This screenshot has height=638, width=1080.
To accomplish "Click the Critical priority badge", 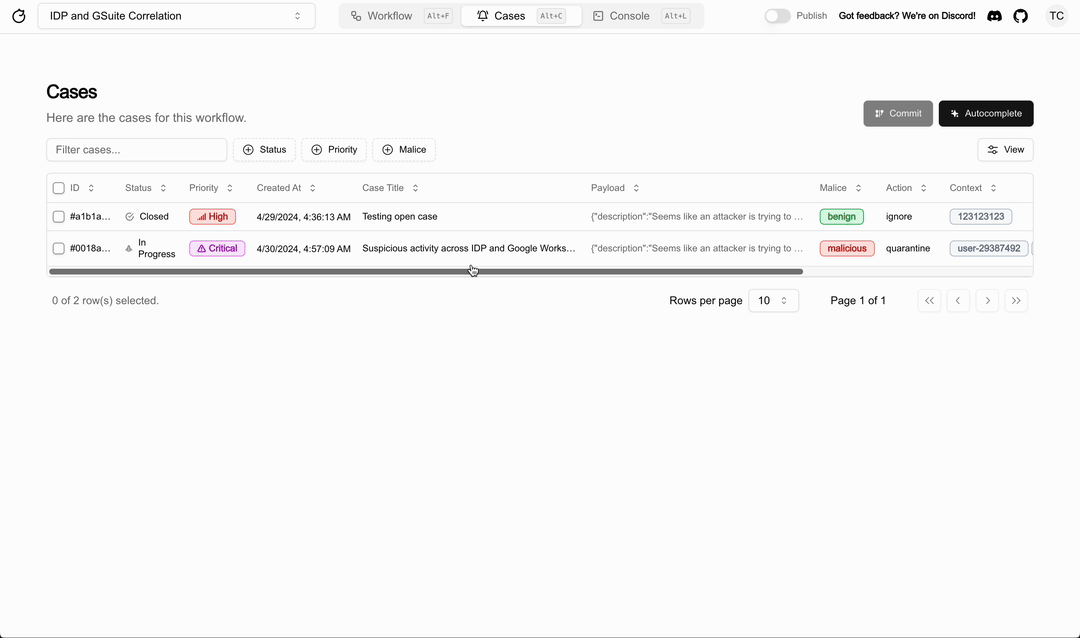I will click(217, 248).
